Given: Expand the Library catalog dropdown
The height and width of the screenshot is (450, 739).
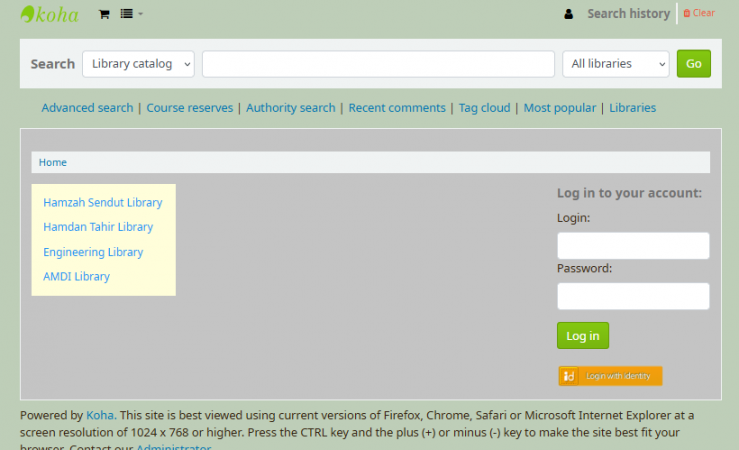Looking at the screenshot, I should pos(139,64).
